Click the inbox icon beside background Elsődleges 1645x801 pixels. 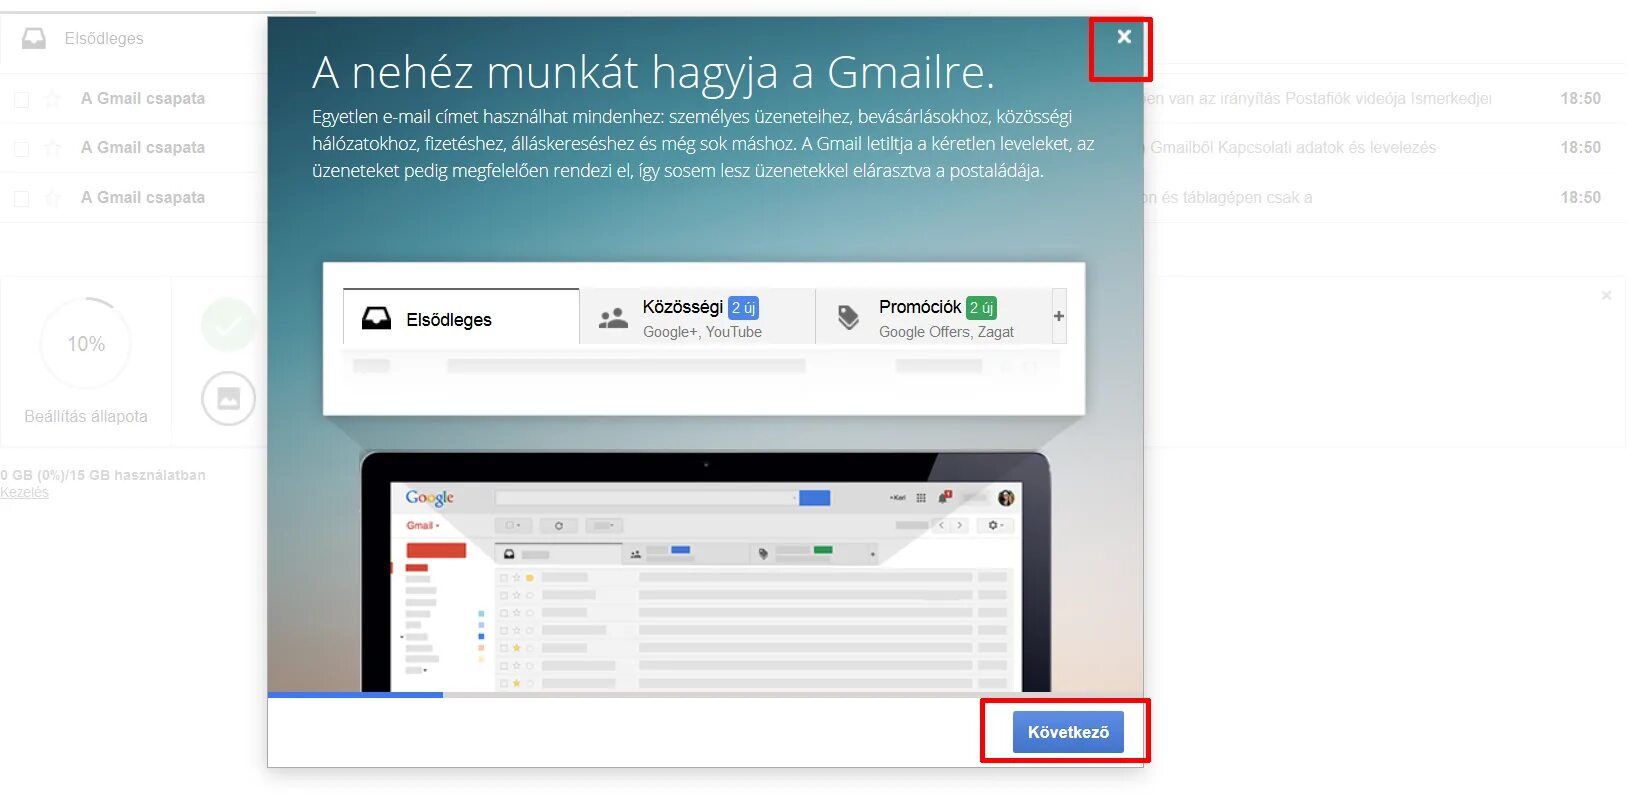[x=34, y=38]
